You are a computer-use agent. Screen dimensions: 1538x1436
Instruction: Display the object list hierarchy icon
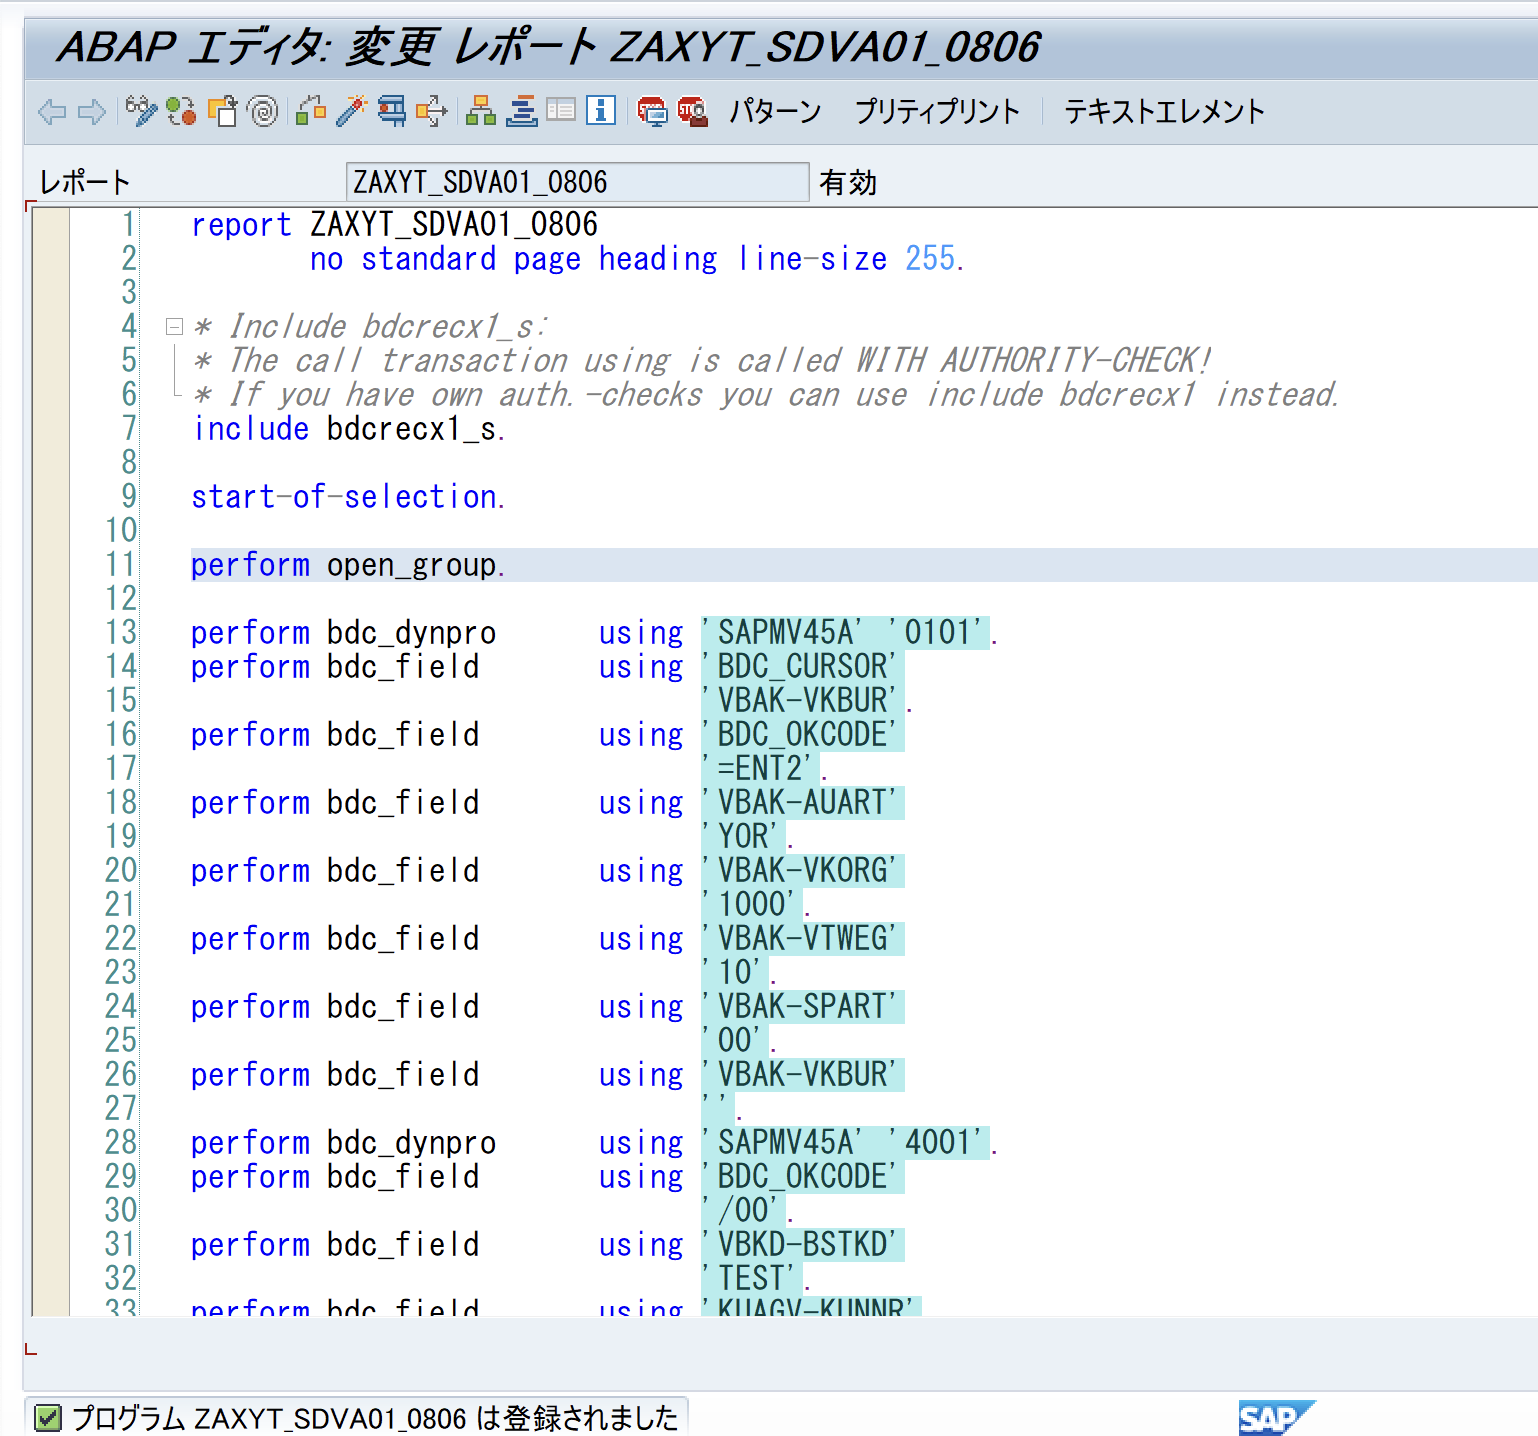click(x=481, y=111)
